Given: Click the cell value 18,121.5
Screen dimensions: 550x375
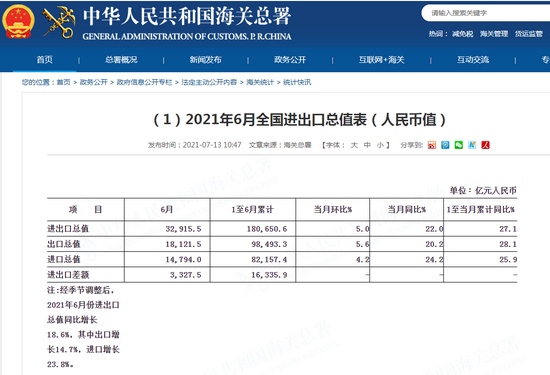Looking at the screenshot, I should point(183,244).
